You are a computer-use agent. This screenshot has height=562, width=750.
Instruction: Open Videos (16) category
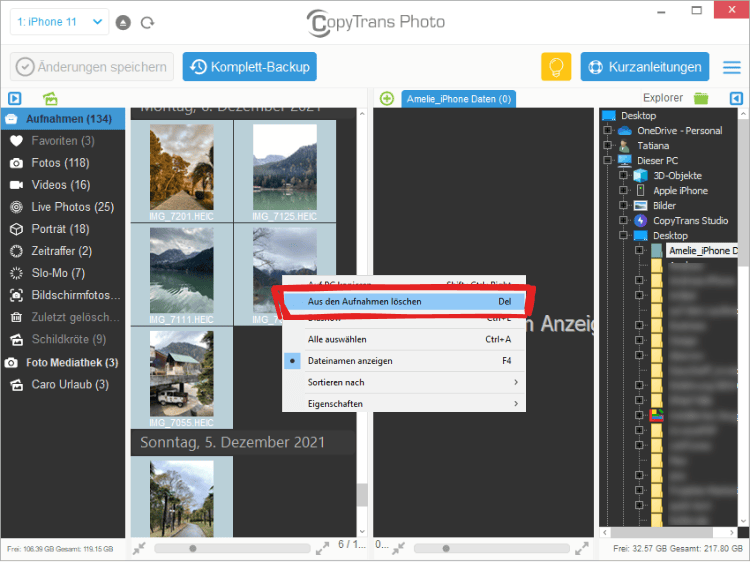[63, 185]
